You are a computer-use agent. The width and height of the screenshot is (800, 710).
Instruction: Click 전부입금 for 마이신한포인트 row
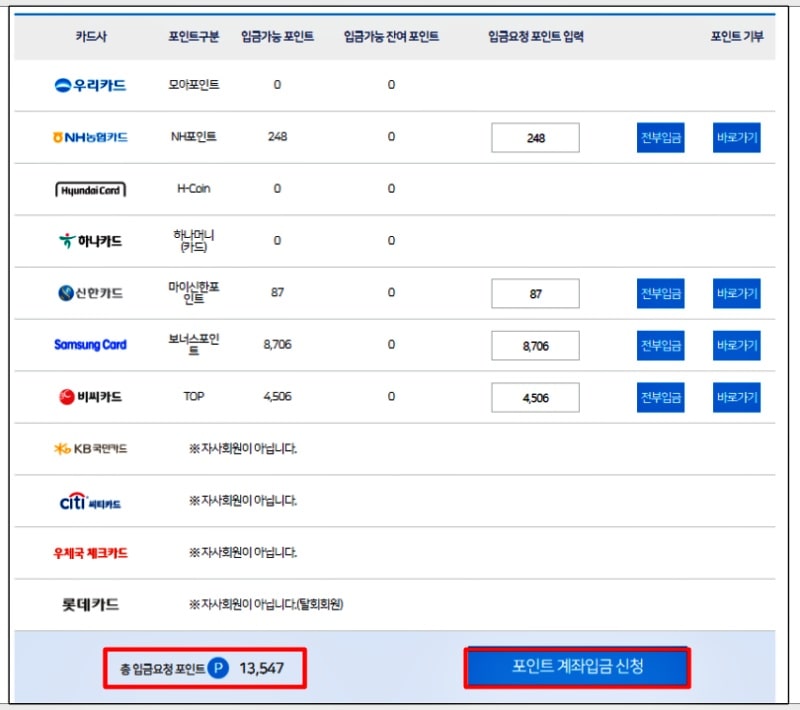(x=661, y=293)
